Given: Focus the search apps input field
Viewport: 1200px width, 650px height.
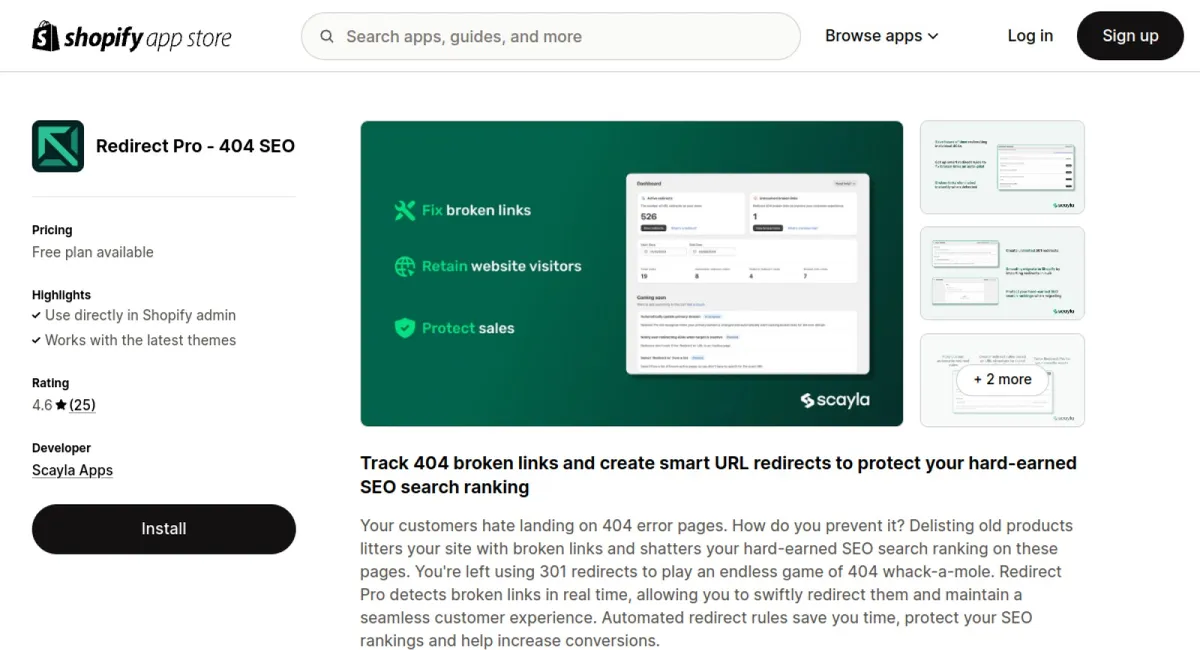Looking at the screenshot, I should click(551, 36).
